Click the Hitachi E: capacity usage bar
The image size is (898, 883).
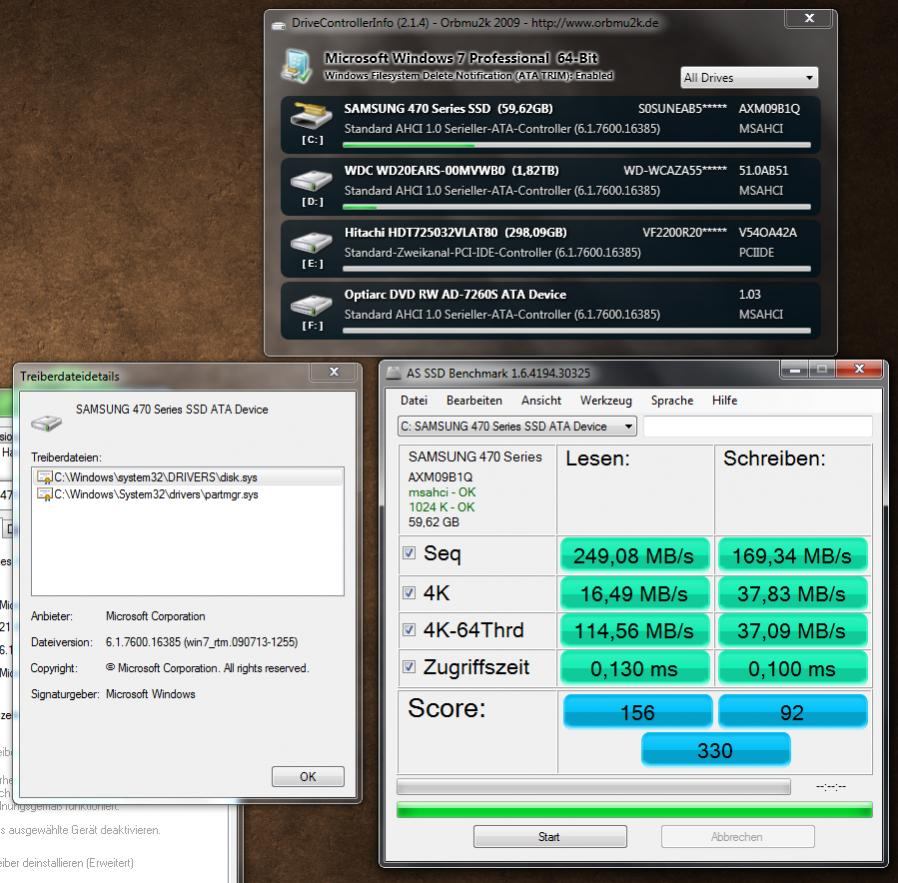click(x=577, y=269)
